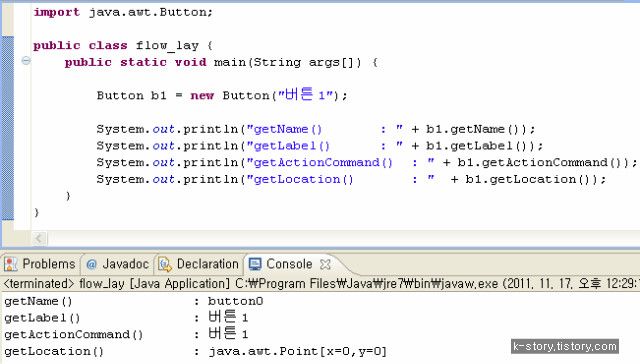Image resolution: width=640 pixels, height=364 pixels.
Task: Close the Console view with X
Action: pos(325,264)
